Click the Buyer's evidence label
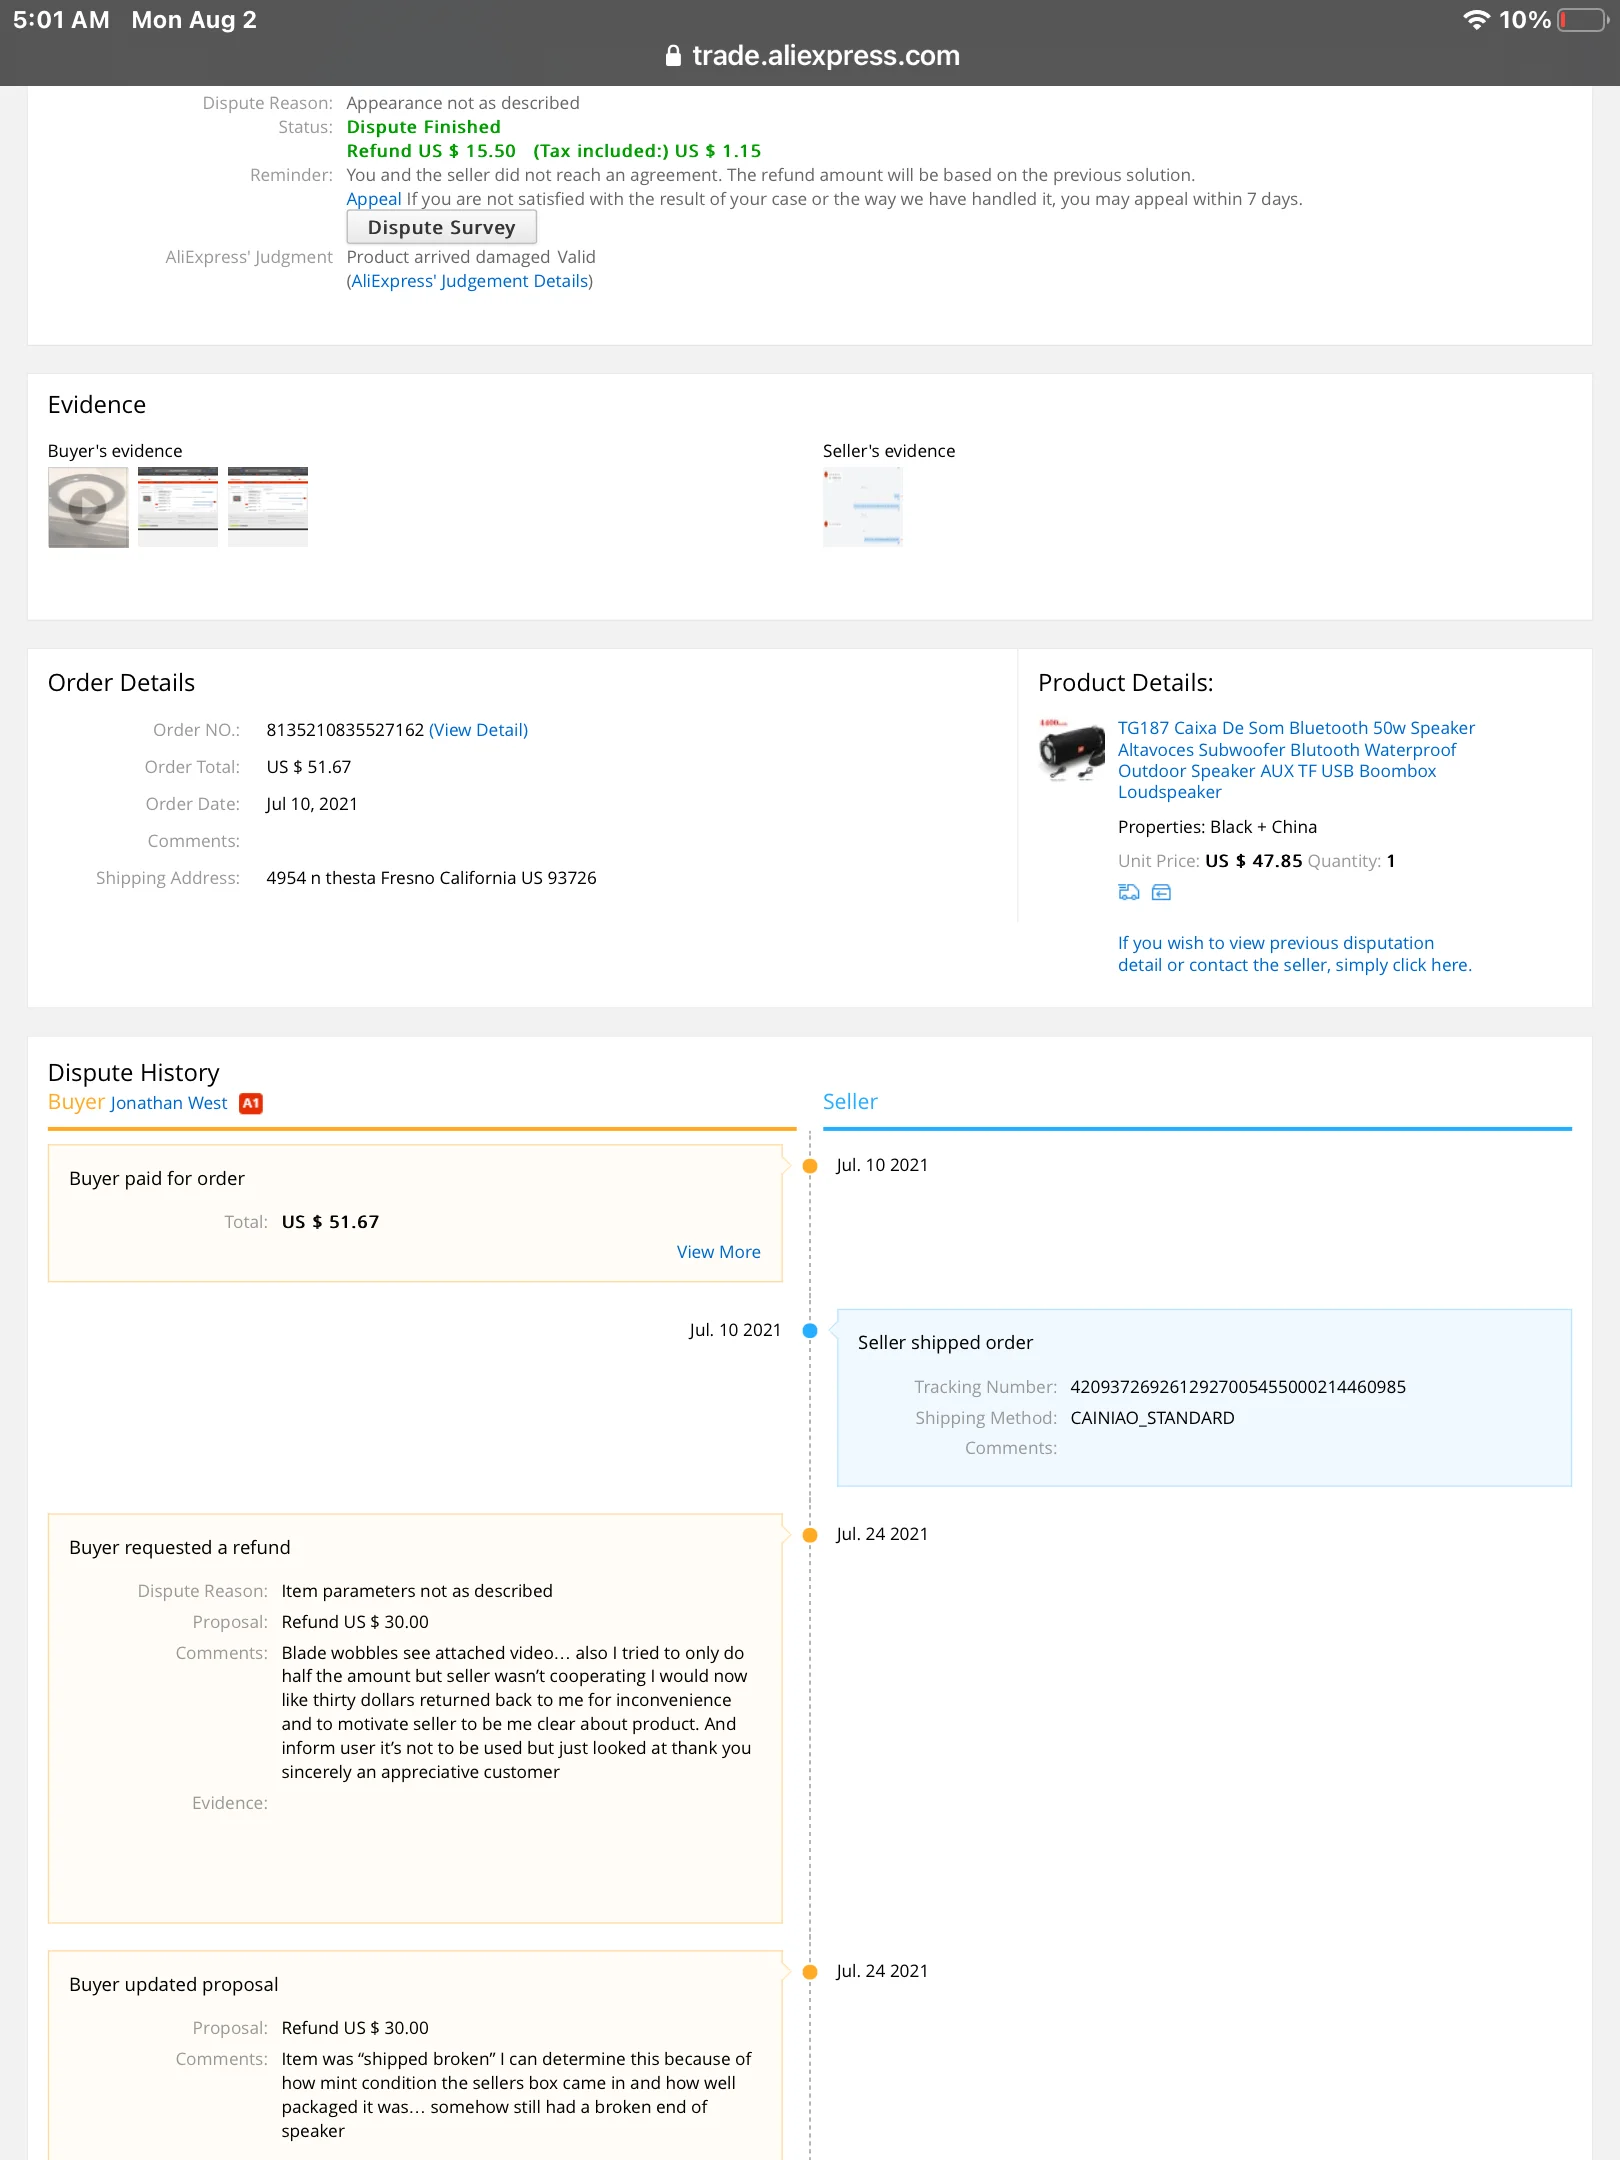This screenshot has height=2160, width=1620. (115, 451)
